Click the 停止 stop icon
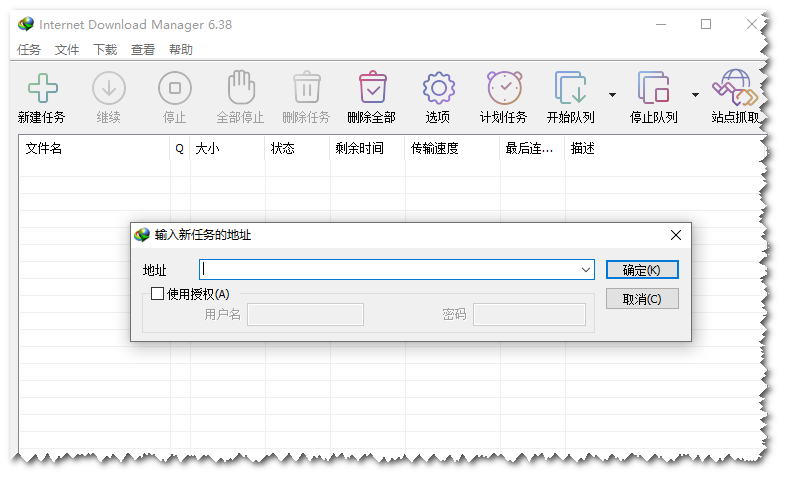Viewport: 786px width, 479px height. 174,88
